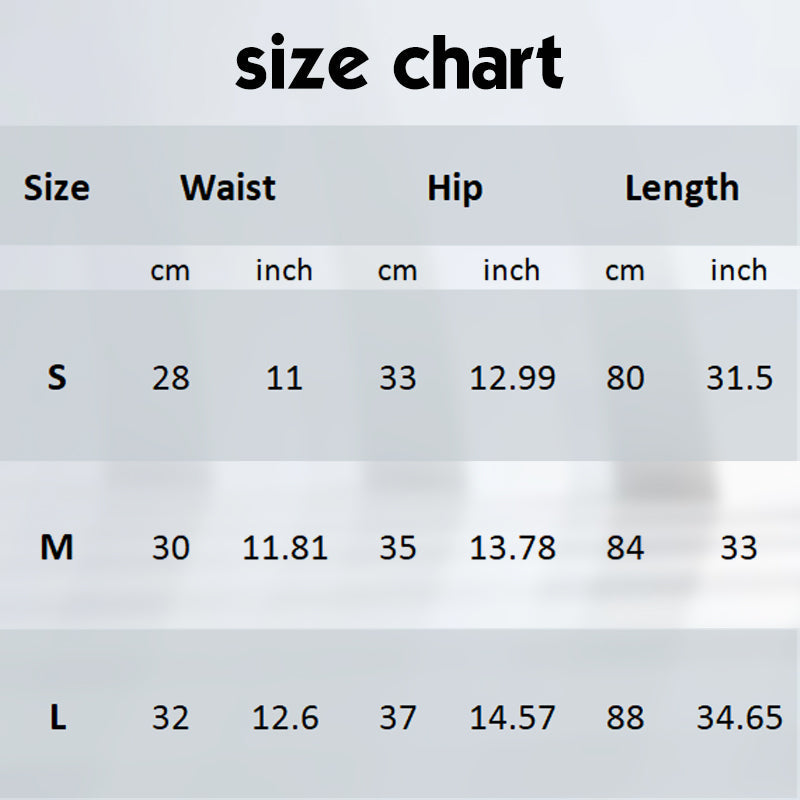
Task: Select the Hip column header
Action: click(x=455, y=188)
